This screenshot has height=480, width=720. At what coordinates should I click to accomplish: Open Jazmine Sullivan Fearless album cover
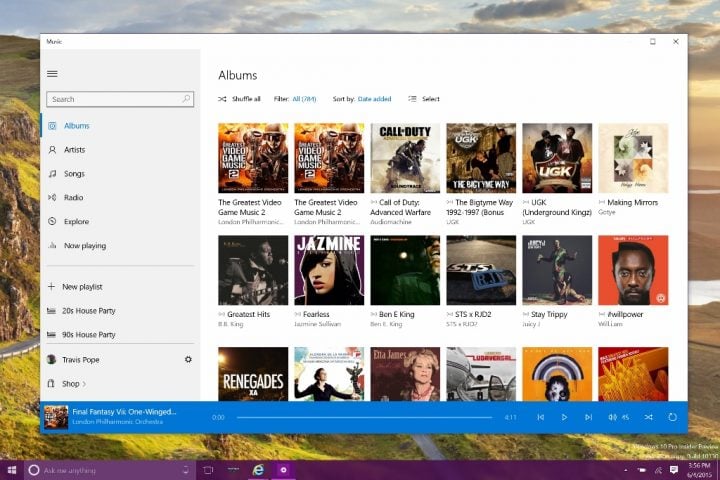tap(329, 270)
